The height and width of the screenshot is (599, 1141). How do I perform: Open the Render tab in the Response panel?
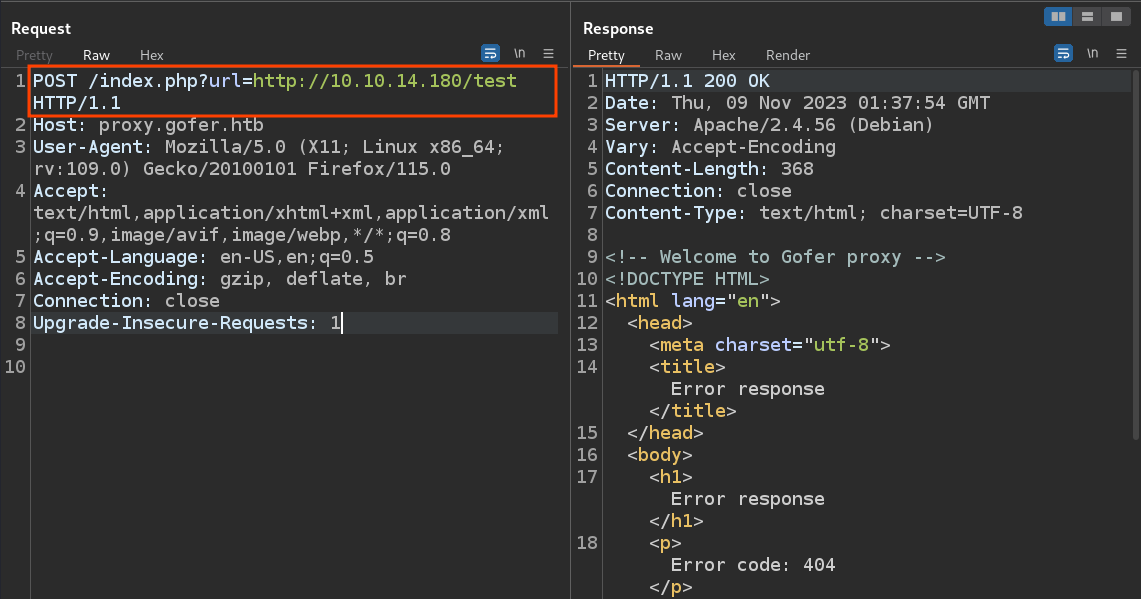787,55
